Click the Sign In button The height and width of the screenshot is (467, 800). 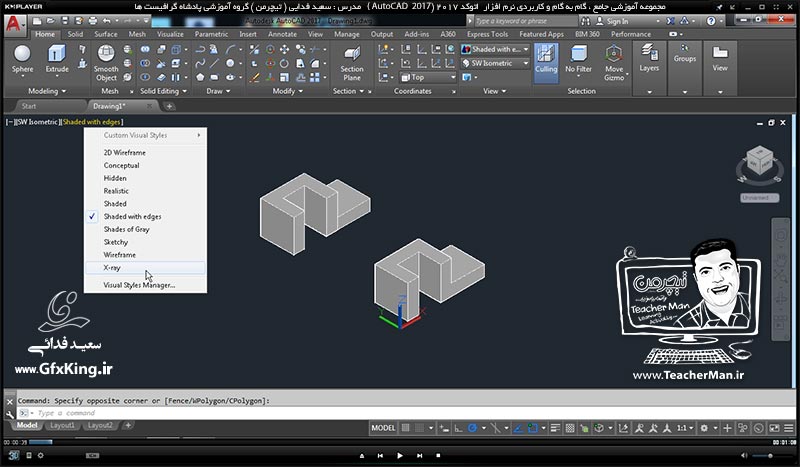coord(613,21)
